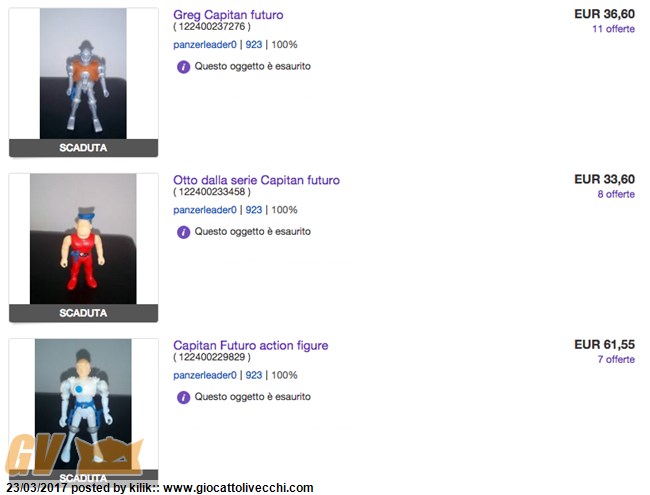
Task: Open seller panzerleader0 on Greg listing
Action: tap(205, 45)
